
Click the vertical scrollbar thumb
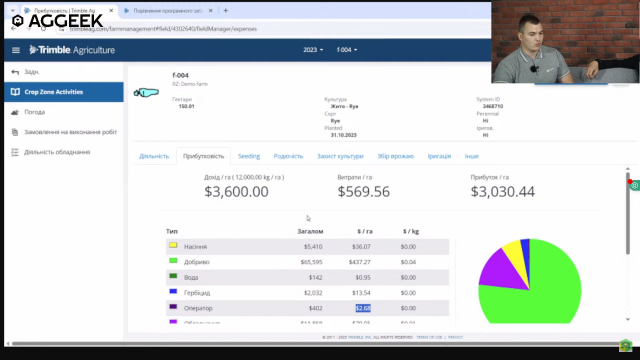tap(628, 213)
